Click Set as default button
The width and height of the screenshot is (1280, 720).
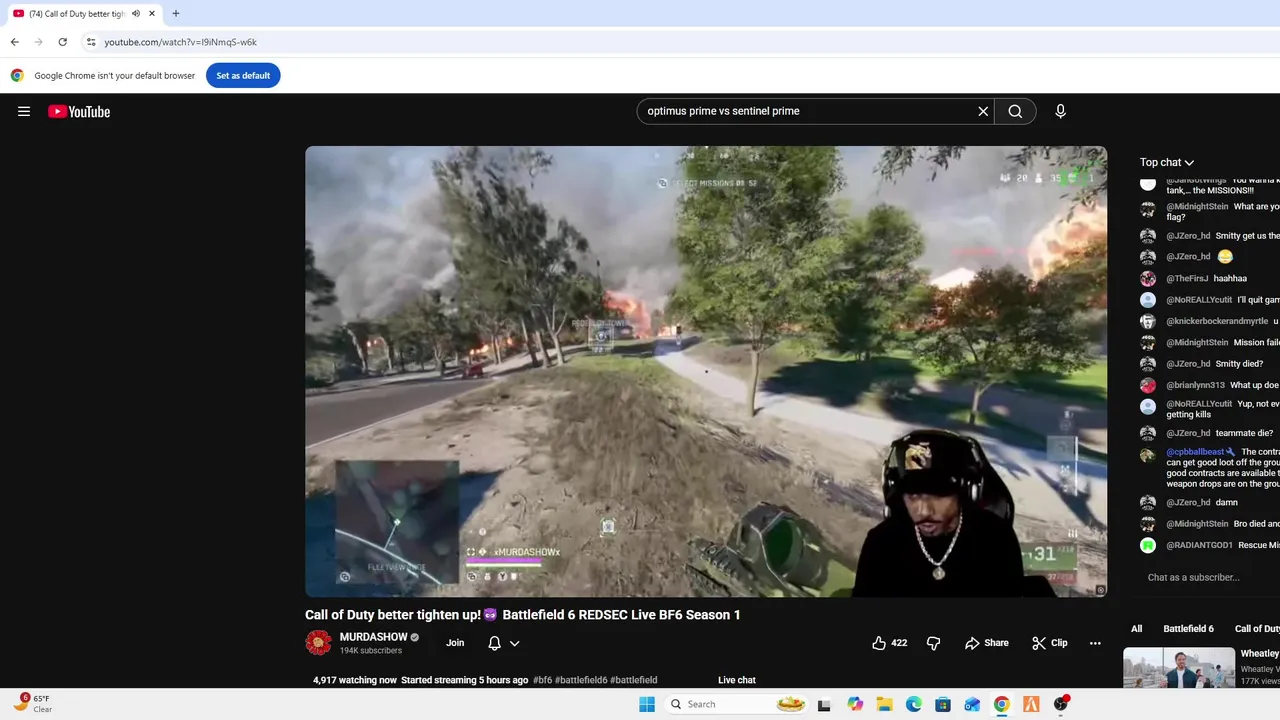click(243, 75)
